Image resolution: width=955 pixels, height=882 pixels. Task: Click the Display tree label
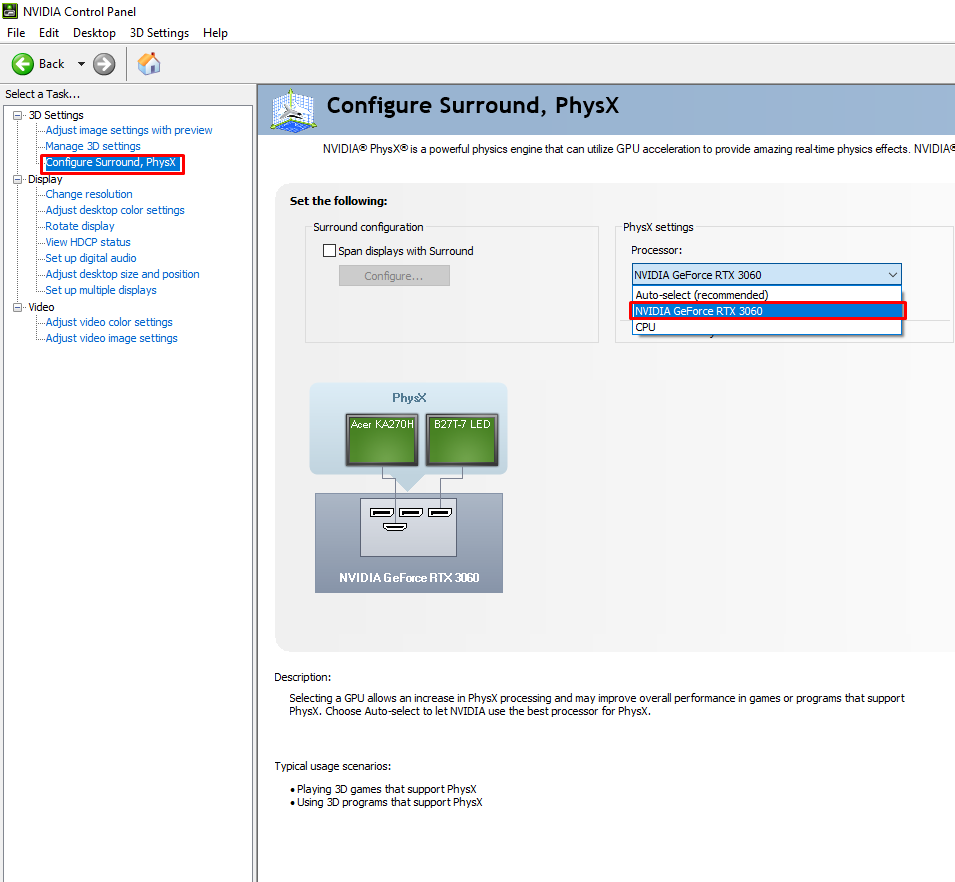click(45, 179)
